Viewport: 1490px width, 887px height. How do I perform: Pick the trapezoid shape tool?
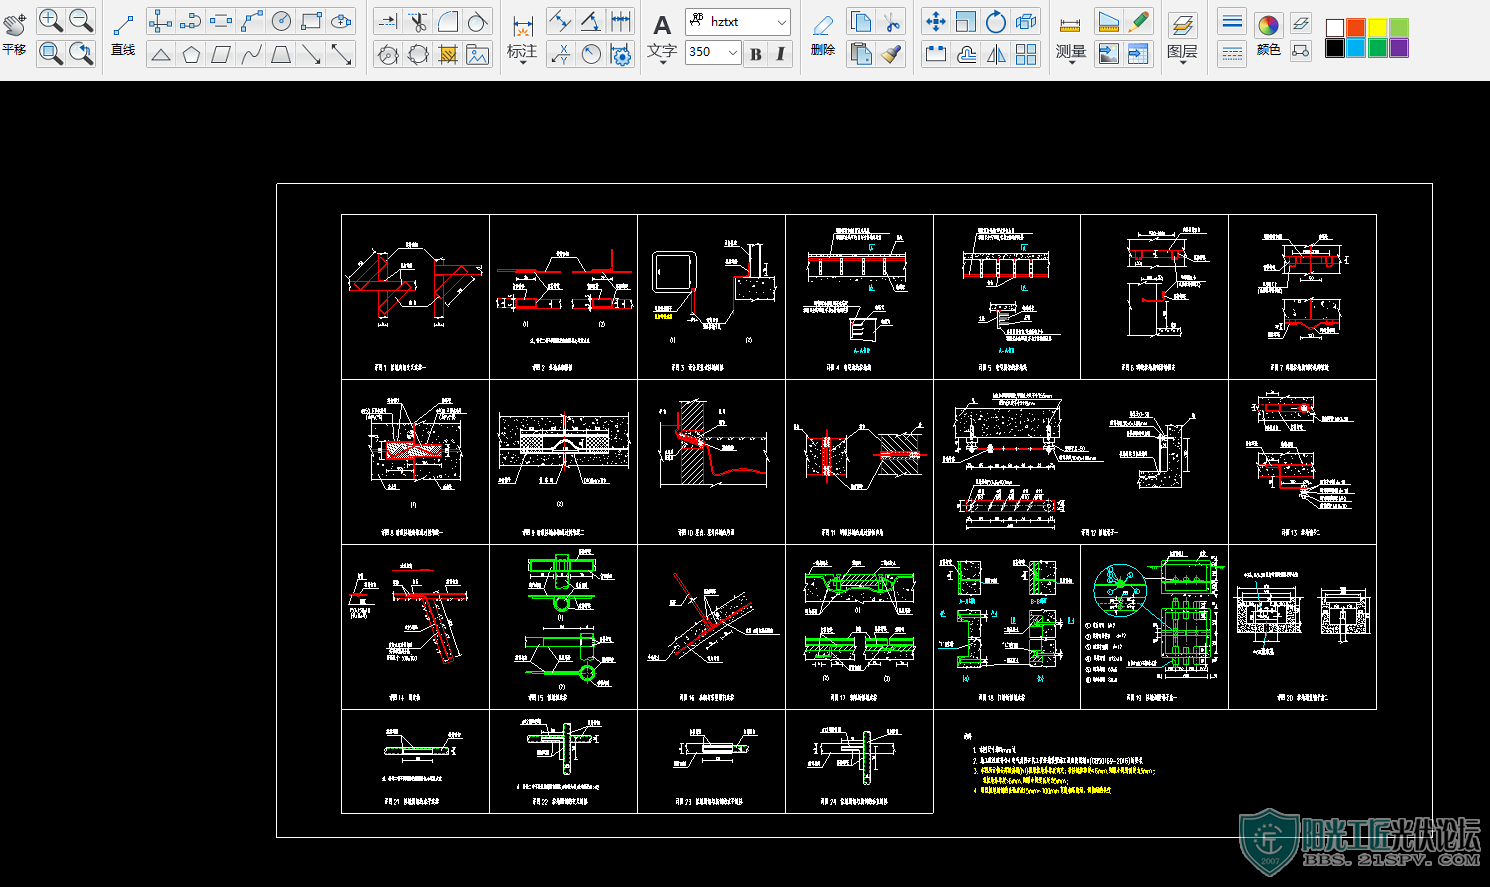point(281,54)
